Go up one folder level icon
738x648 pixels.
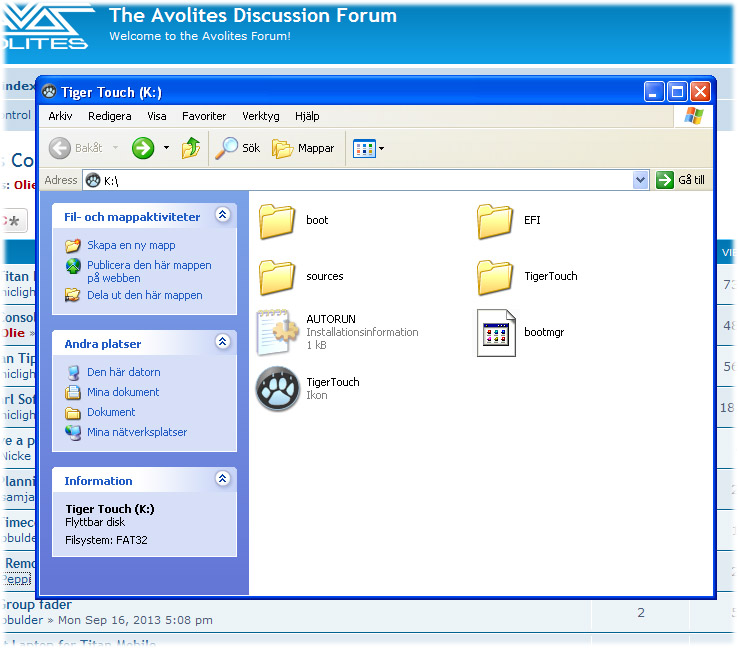tap(191, 148)
